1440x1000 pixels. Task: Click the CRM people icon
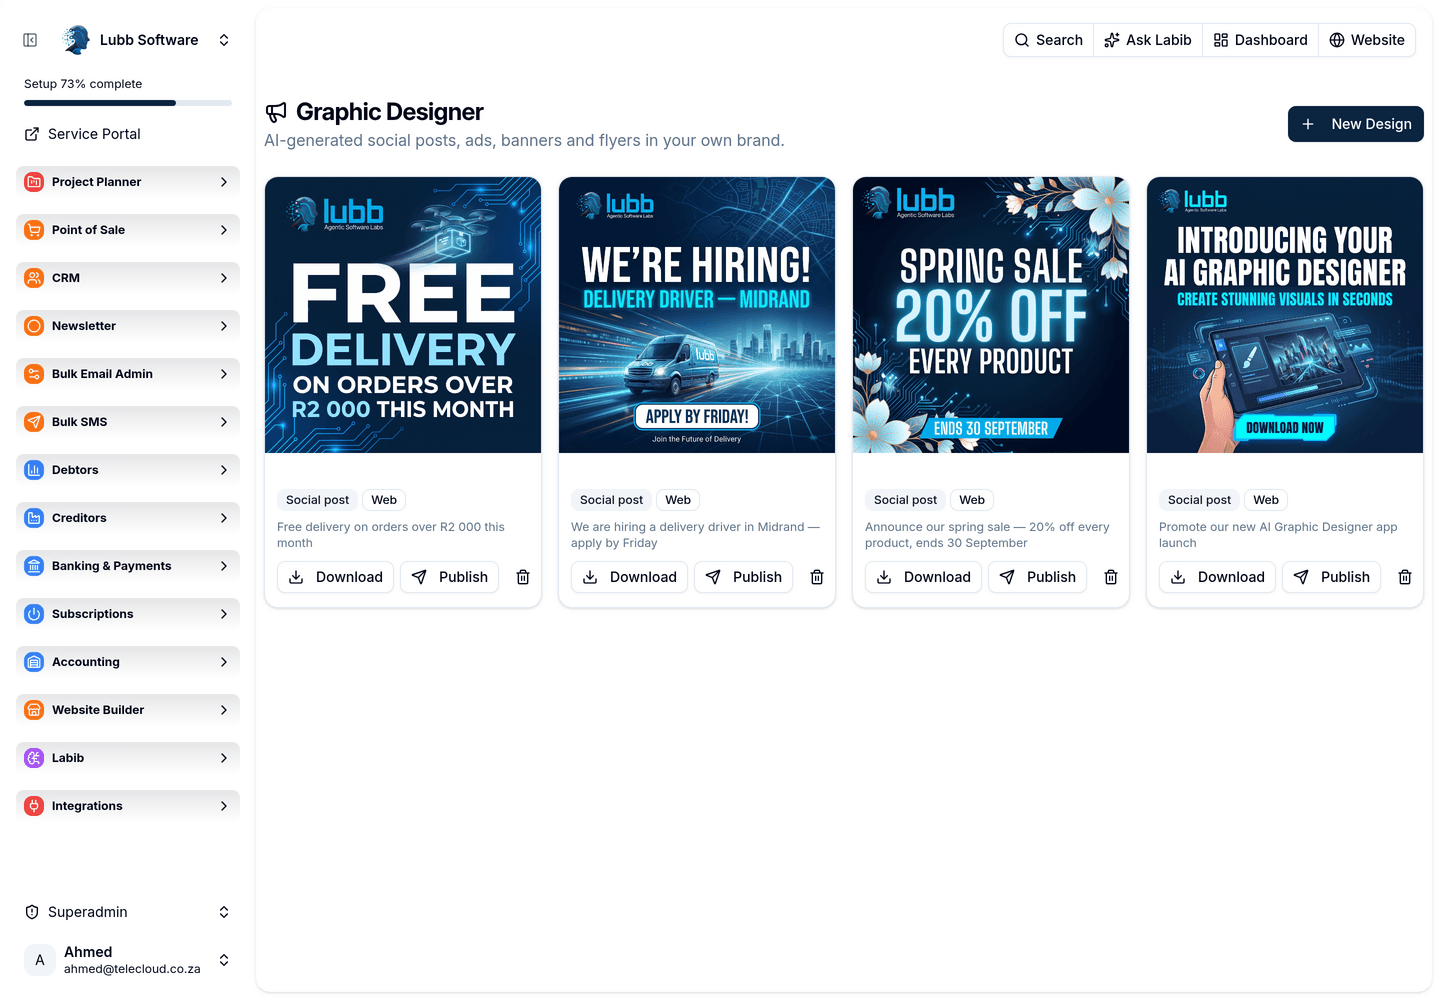tap(34, 278)
